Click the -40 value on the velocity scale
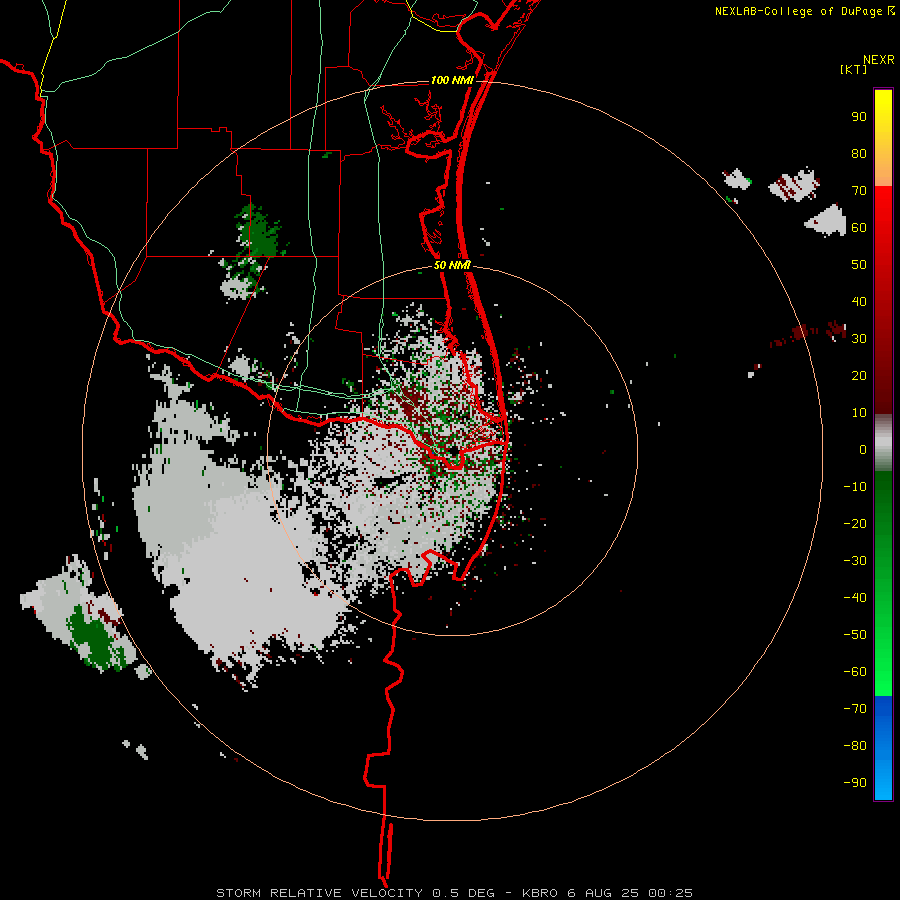The width and height of the screenshot is (900, 900). pyautogui.click(x=855, y=598)
